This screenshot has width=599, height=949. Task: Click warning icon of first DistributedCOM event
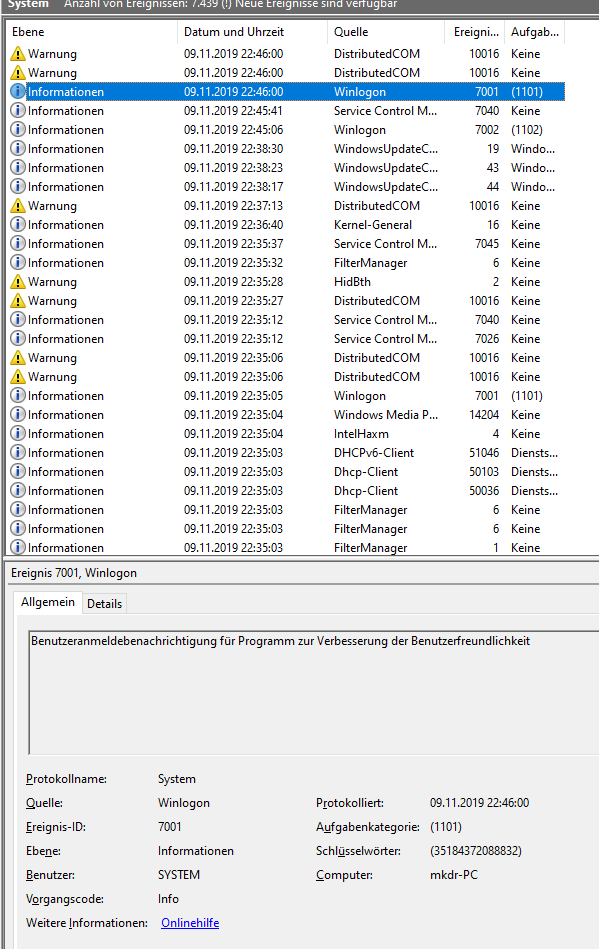click(x=18, y=54)
